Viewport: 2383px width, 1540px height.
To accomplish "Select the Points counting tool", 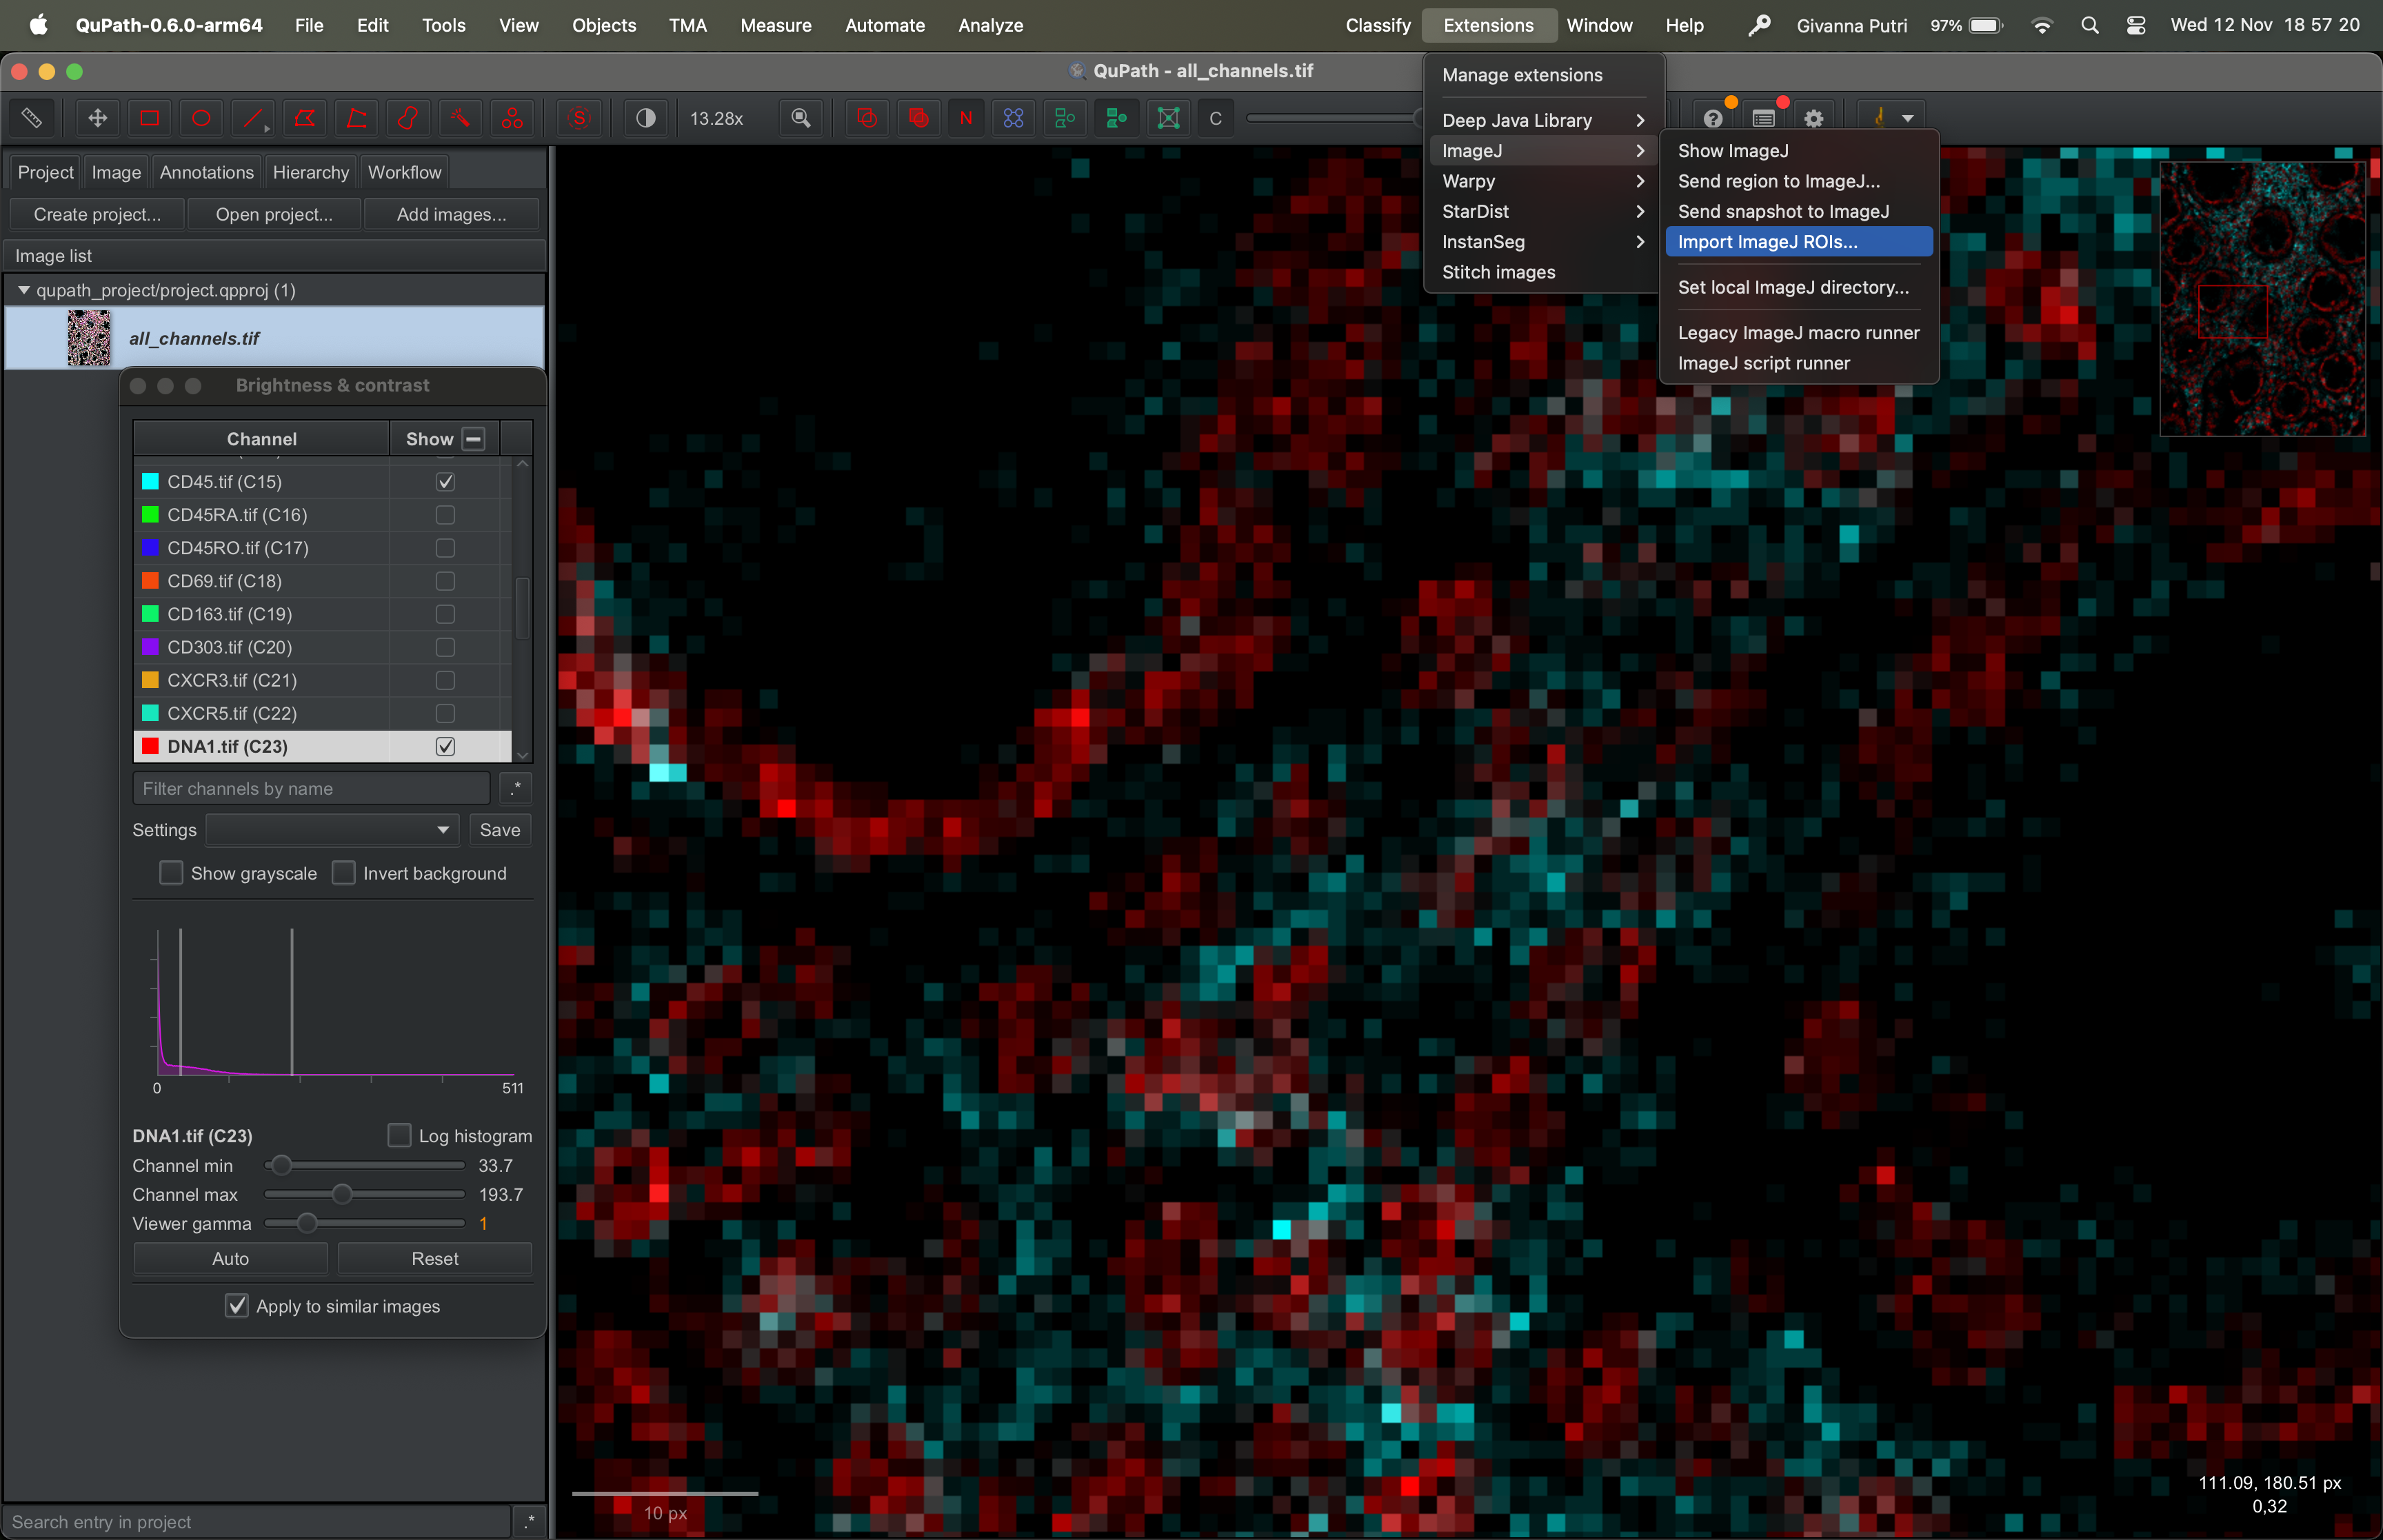I will (x=512, y=118).
